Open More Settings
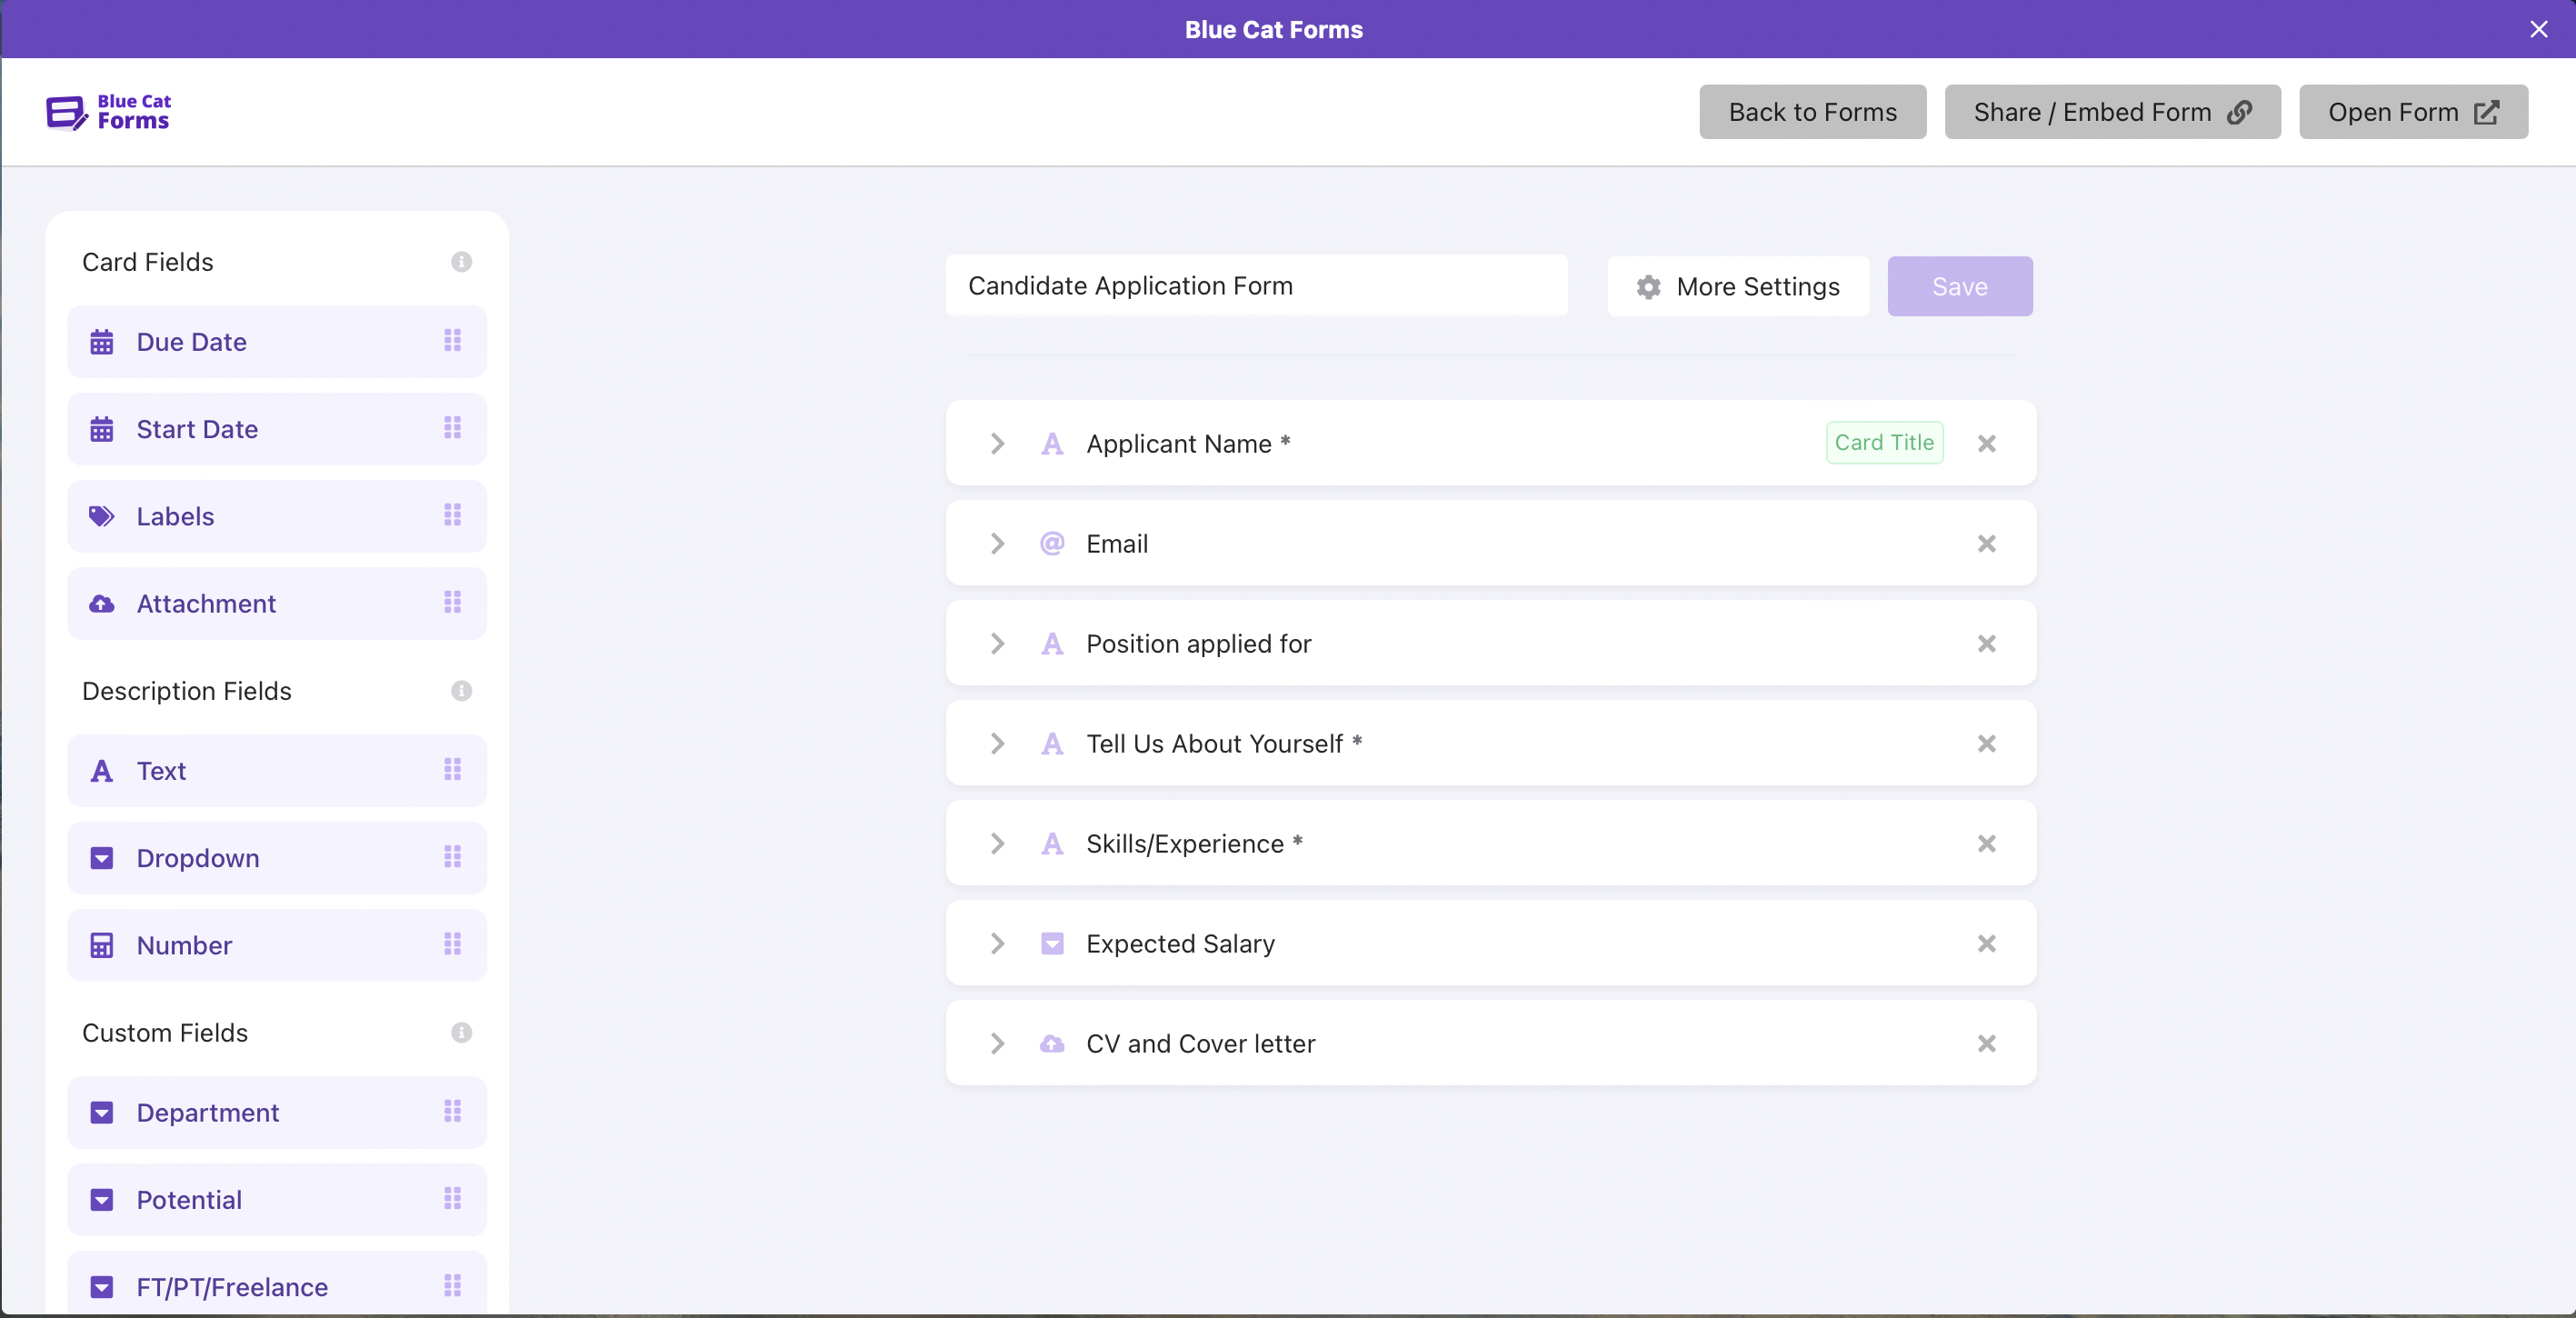 coord(1738,287)
